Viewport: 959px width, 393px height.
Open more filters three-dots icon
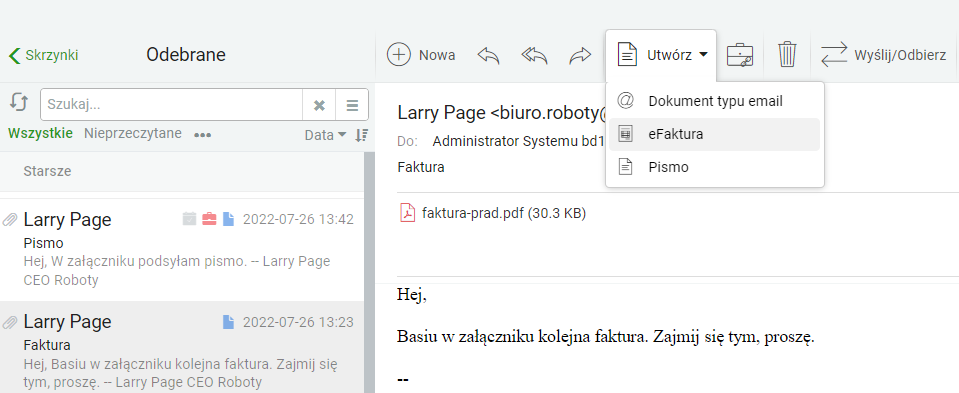tap(202, 135)
